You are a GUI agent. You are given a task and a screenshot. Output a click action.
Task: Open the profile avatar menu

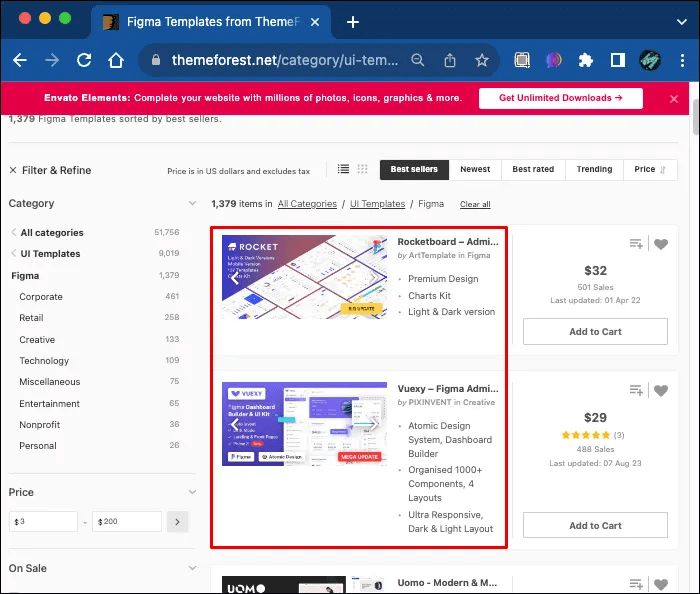point(650,60)
